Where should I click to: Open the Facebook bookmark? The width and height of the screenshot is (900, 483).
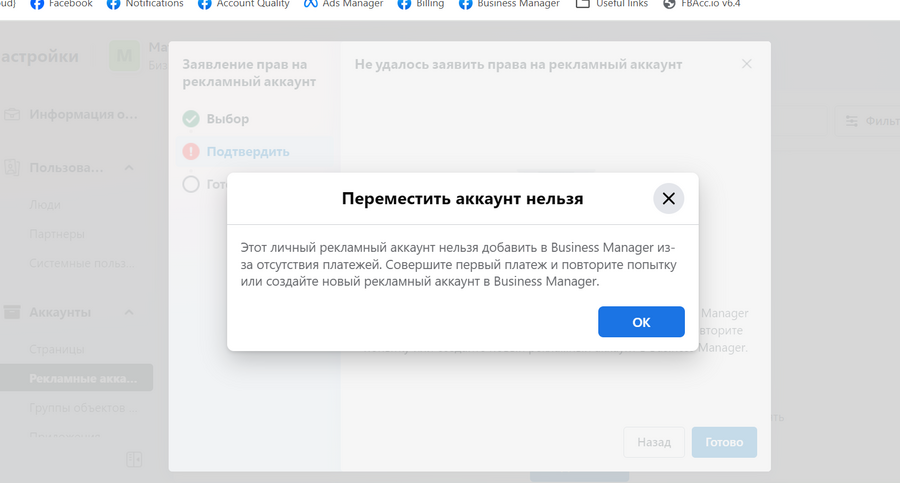[x=61, y=4]
